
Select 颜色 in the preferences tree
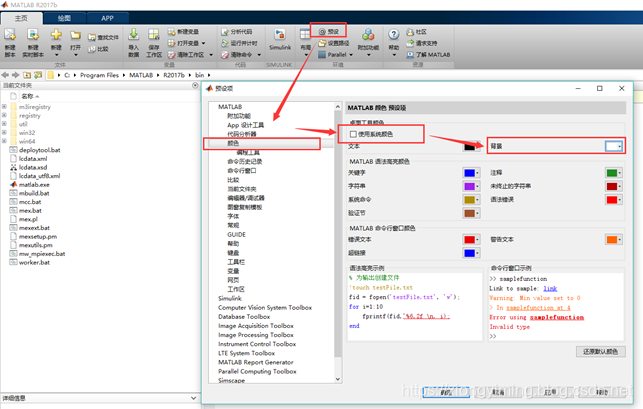[x=233, y=143]
